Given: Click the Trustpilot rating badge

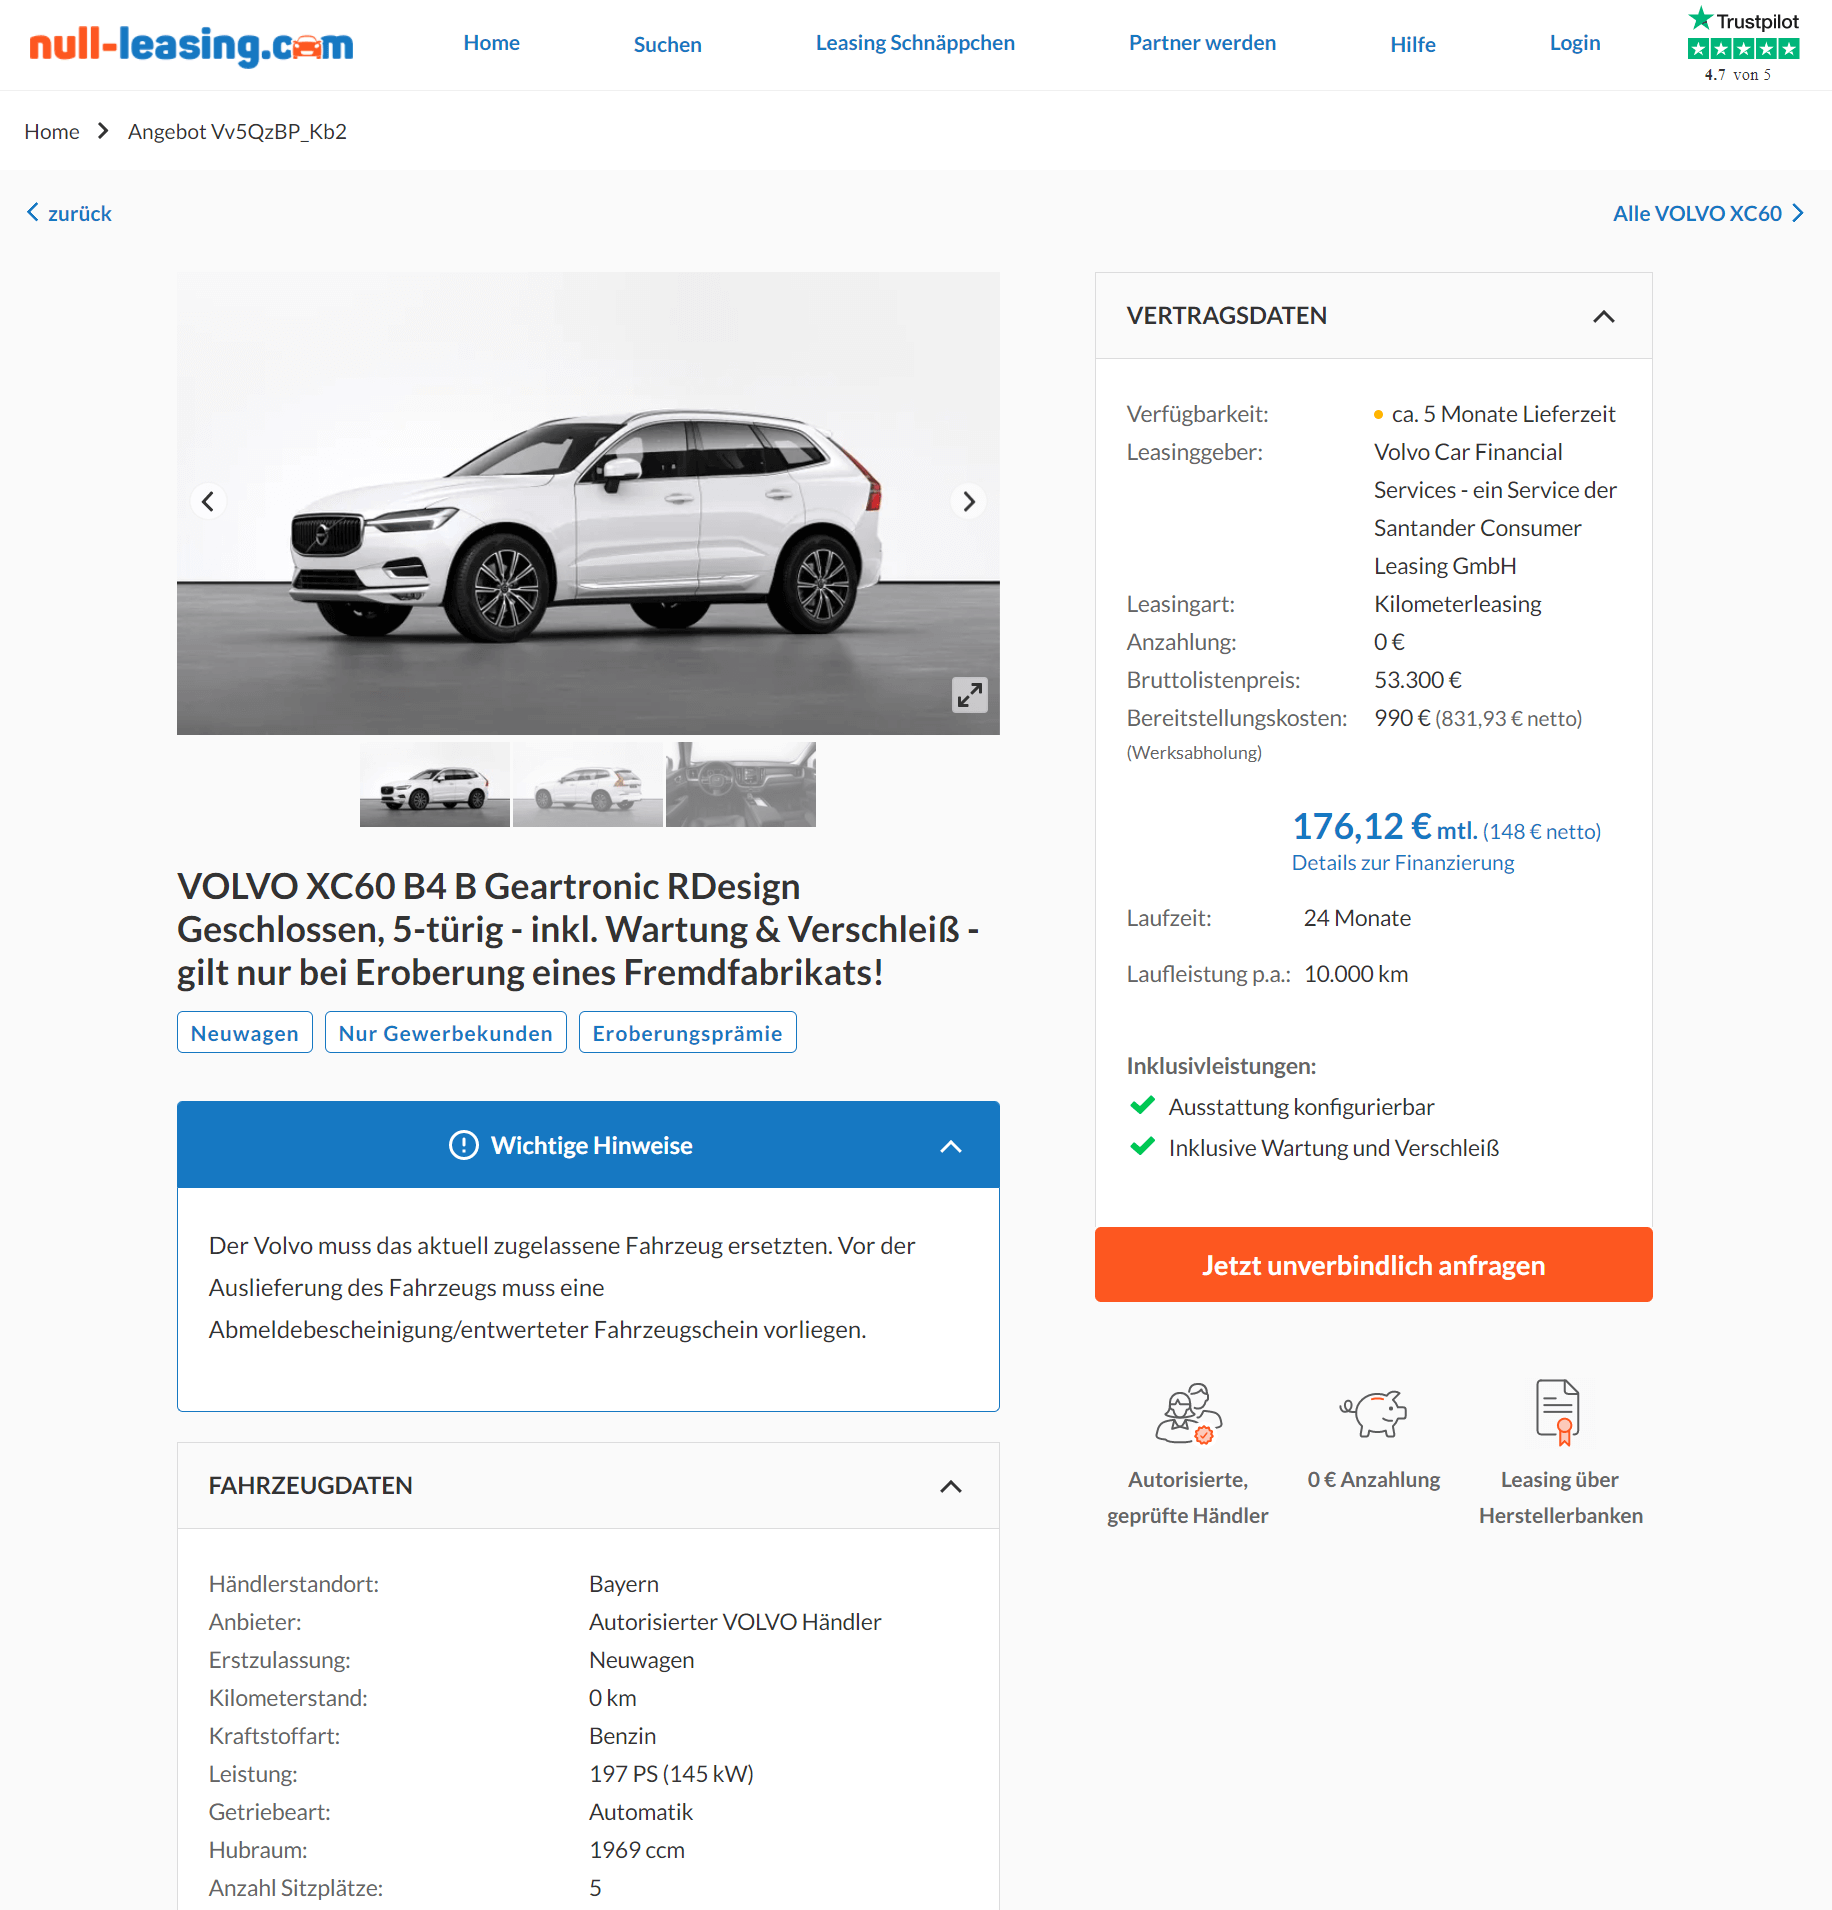Looking at the screenshot, I should [x=1743, y=46].
